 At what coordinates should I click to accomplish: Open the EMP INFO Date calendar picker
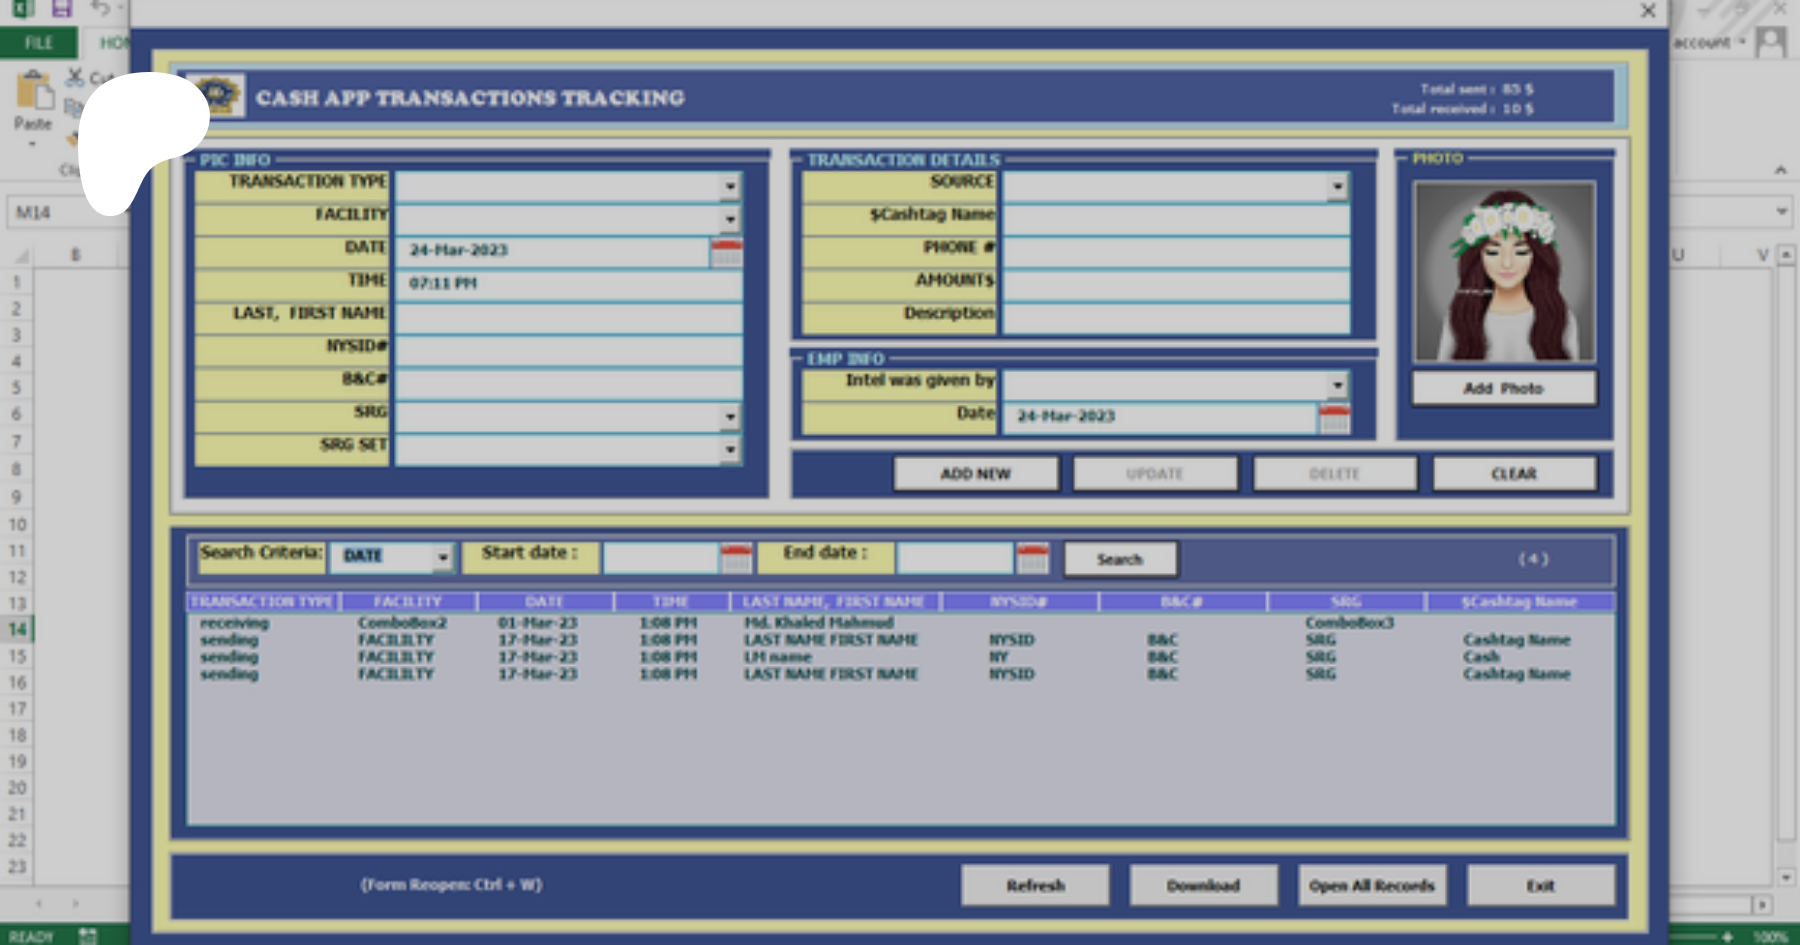click(x=1334, y=417)
